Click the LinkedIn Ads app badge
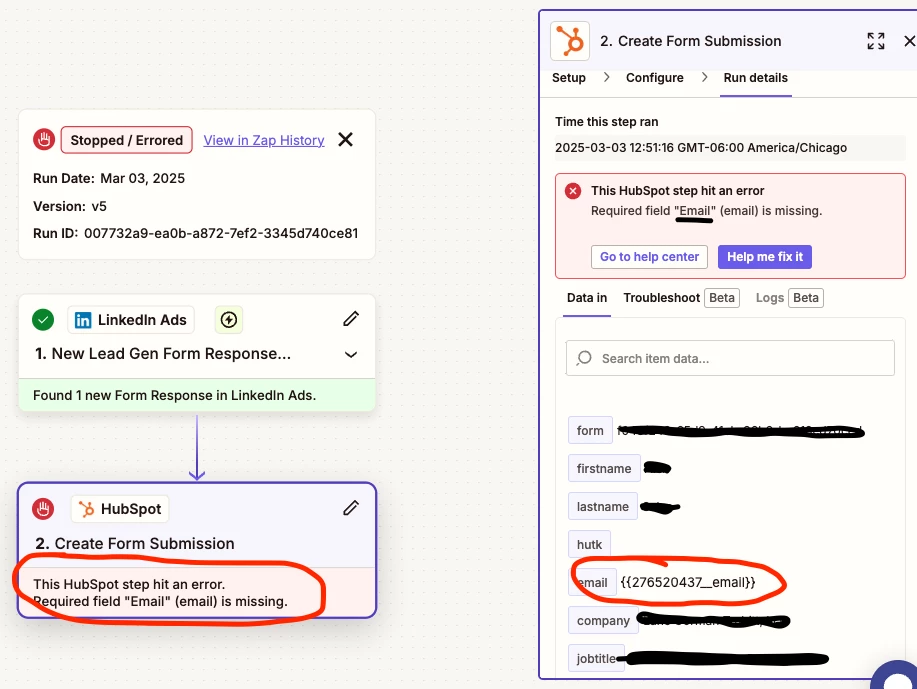Viewport: 917px width, 689px height. [x=131, y=320]
